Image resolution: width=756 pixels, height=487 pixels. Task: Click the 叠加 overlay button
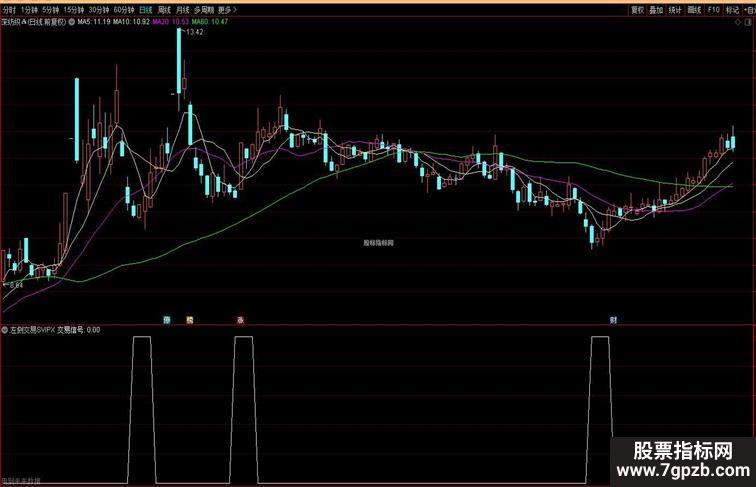click(656, 10)
